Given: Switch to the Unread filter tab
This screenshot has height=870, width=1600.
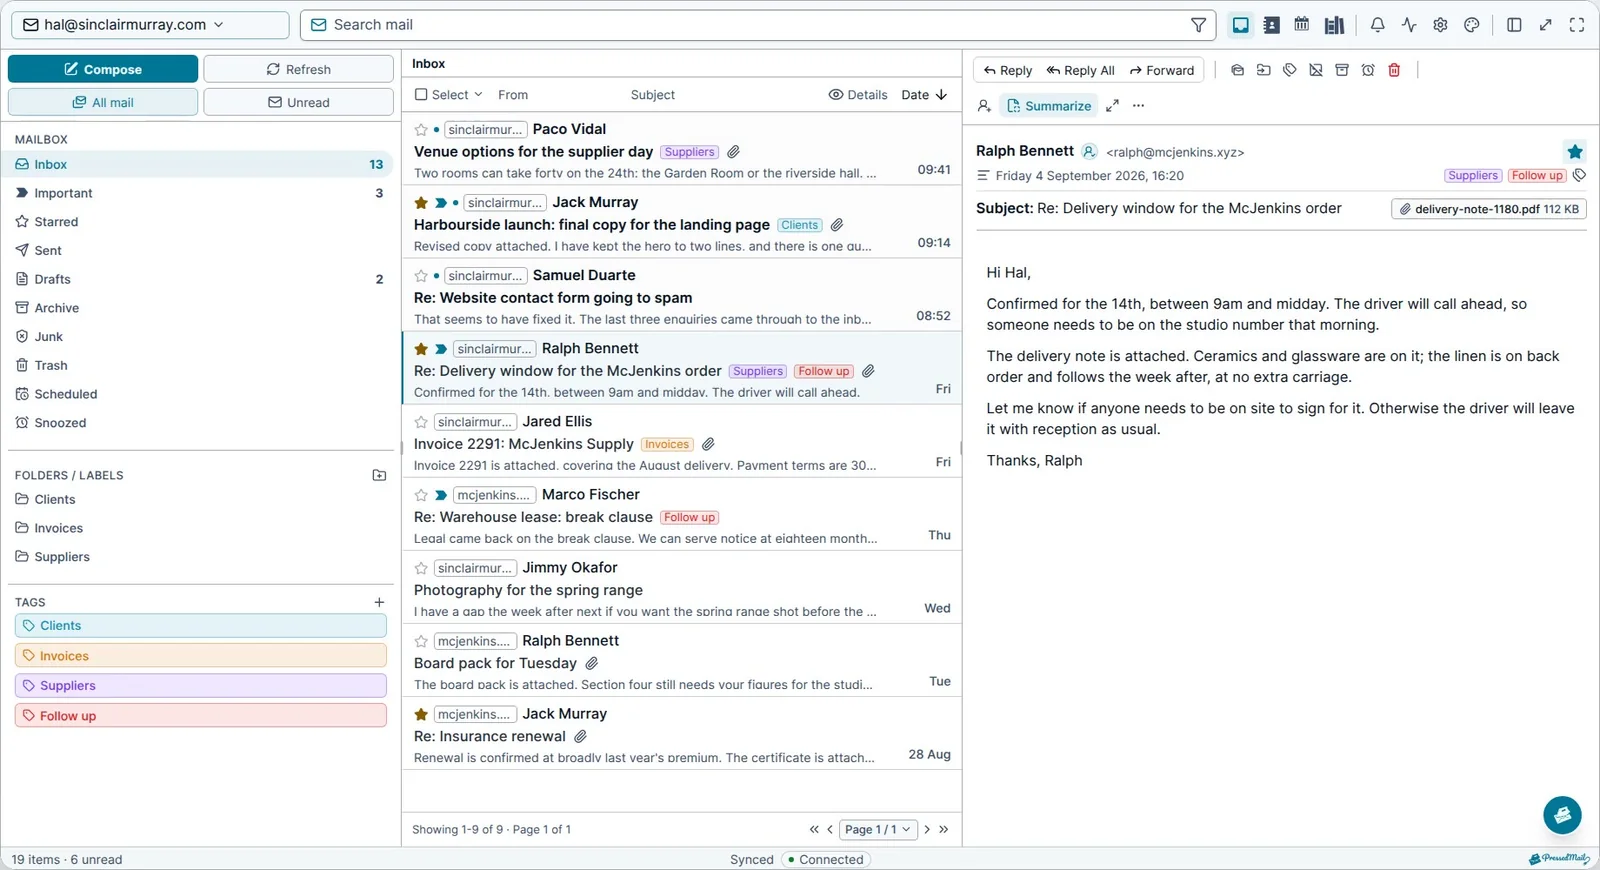Looking at the screenshot, I should coord(298,102).
